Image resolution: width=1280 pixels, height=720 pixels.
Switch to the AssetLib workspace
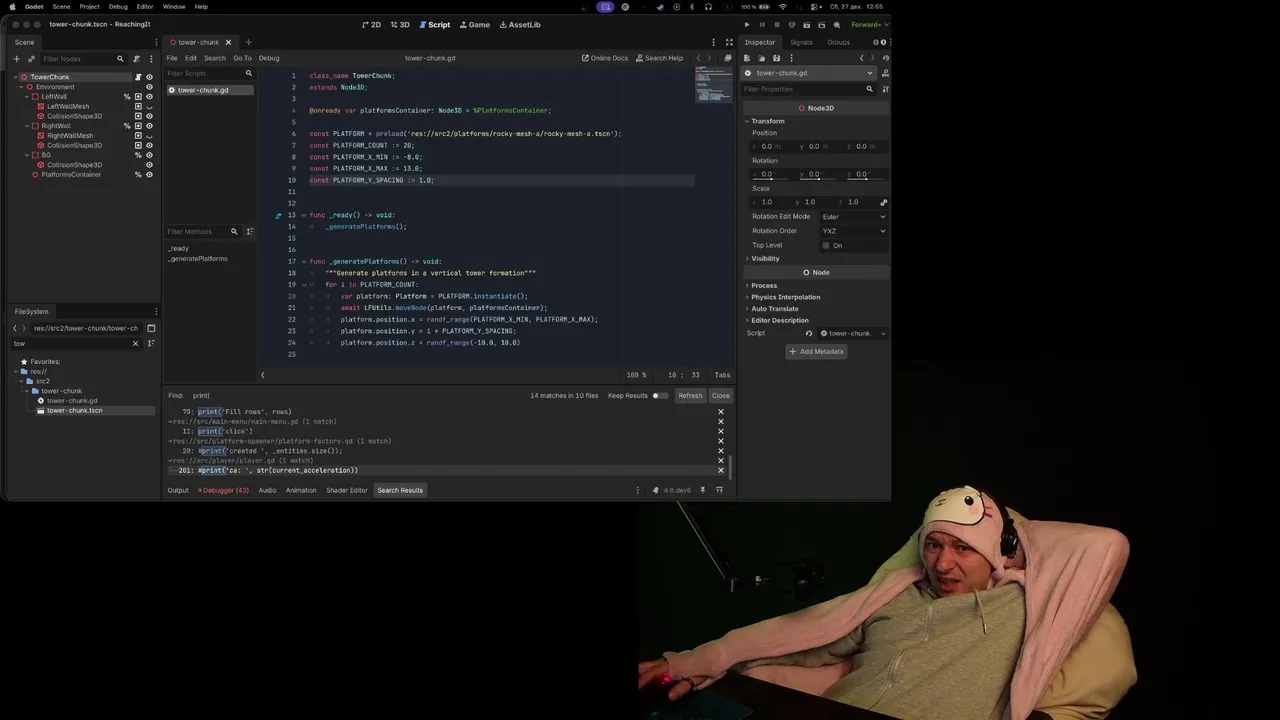coord(519,24)
